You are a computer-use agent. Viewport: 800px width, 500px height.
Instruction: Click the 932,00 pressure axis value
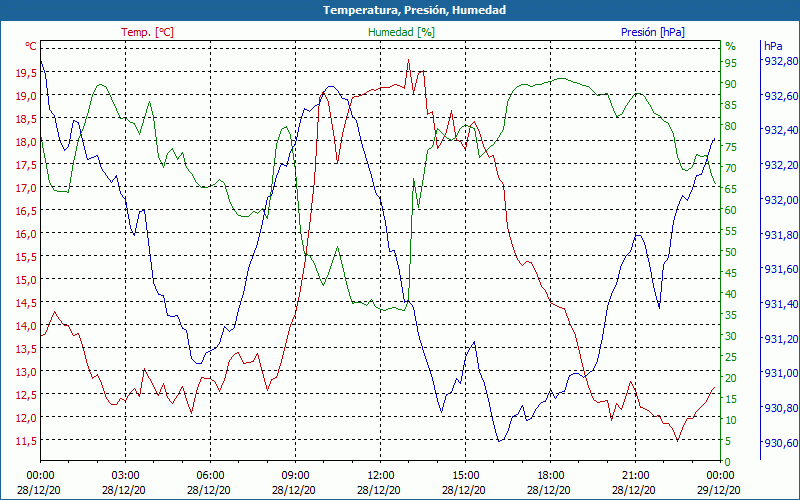[781, 199]
